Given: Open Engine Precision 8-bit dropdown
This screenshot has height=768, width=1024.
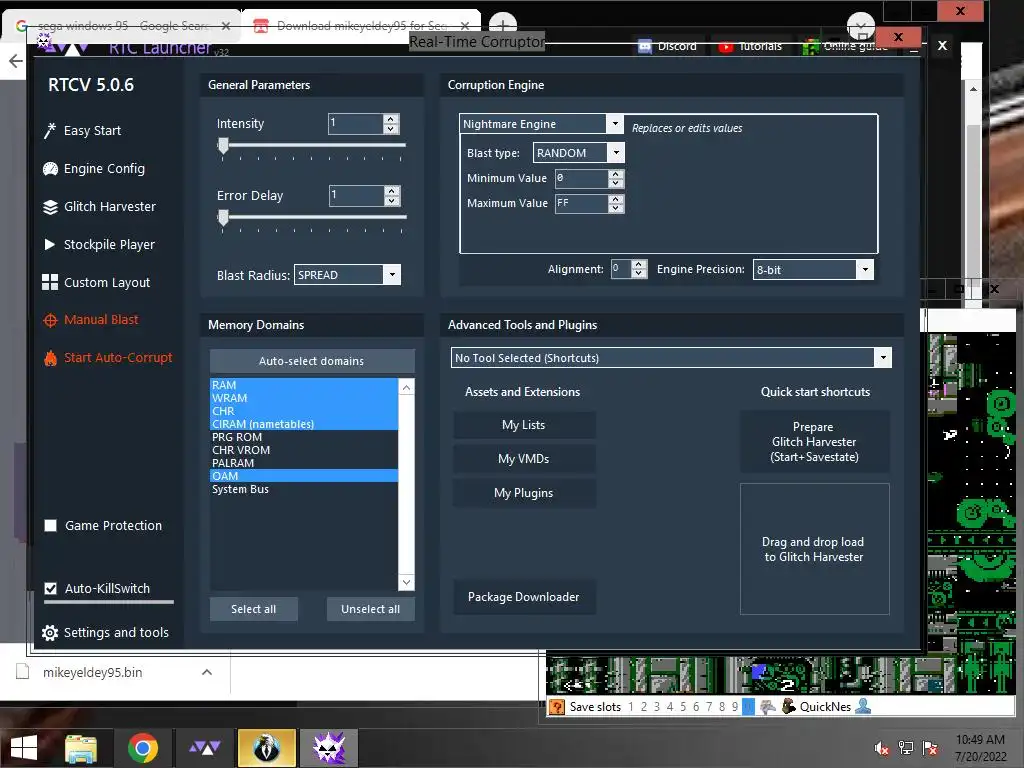Looking at the screenshot, I should tap(865, 269).
